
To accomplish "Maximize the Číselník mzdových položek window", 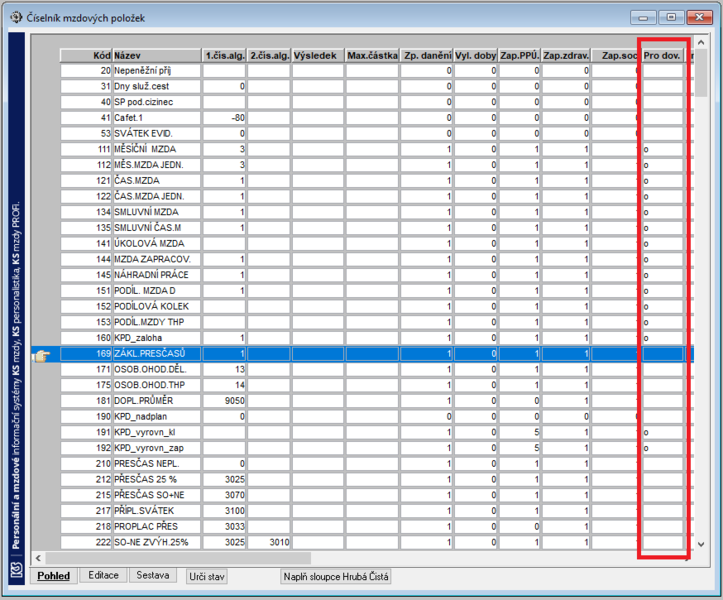I will (671, 18).
